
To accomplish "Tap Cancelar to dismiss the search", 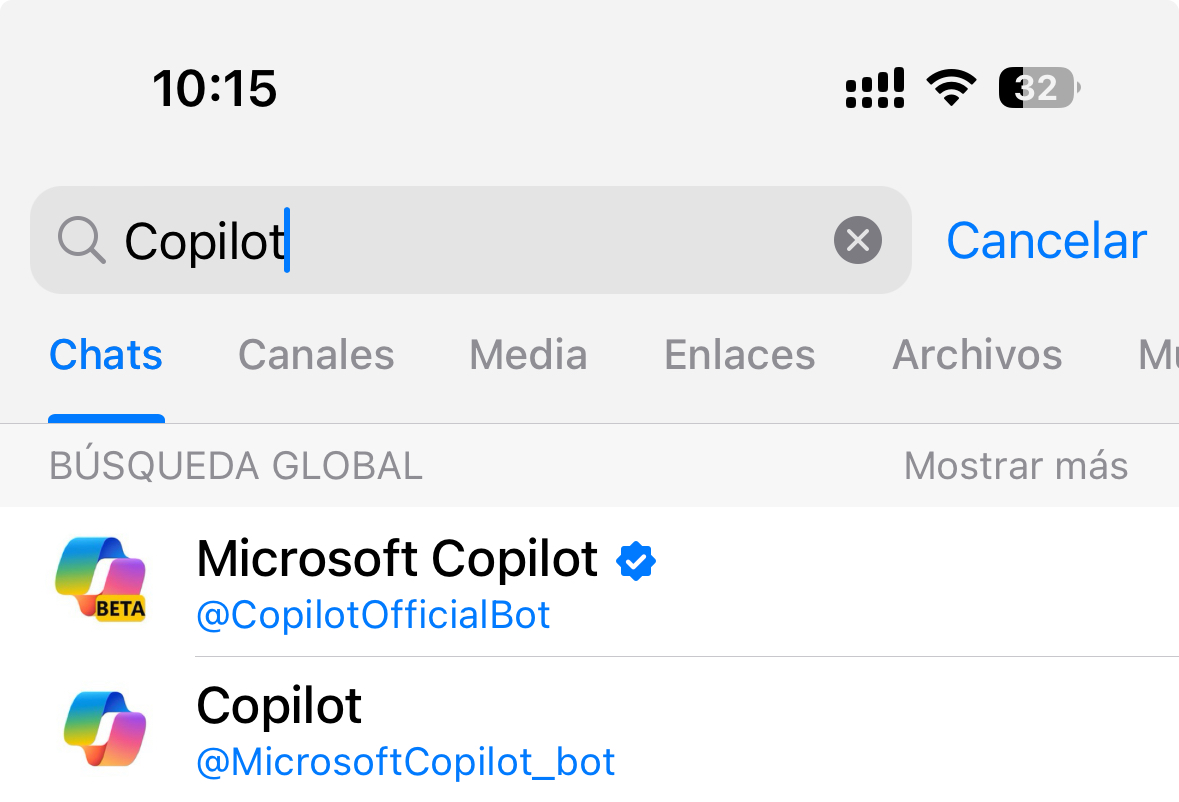I will click(x=1046, y=240).
